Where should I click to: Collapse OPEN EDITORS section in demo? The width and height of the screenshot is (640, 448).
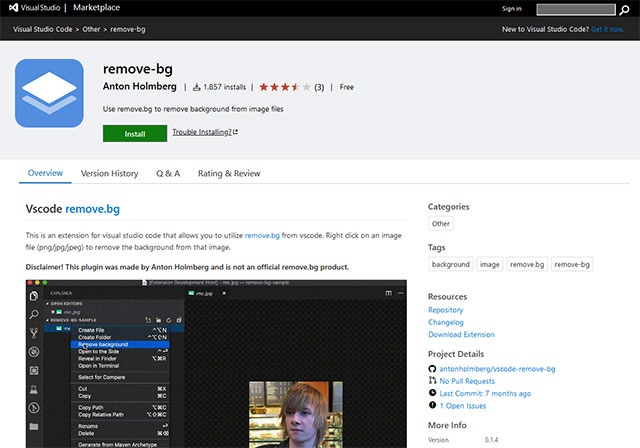(64, 304)
